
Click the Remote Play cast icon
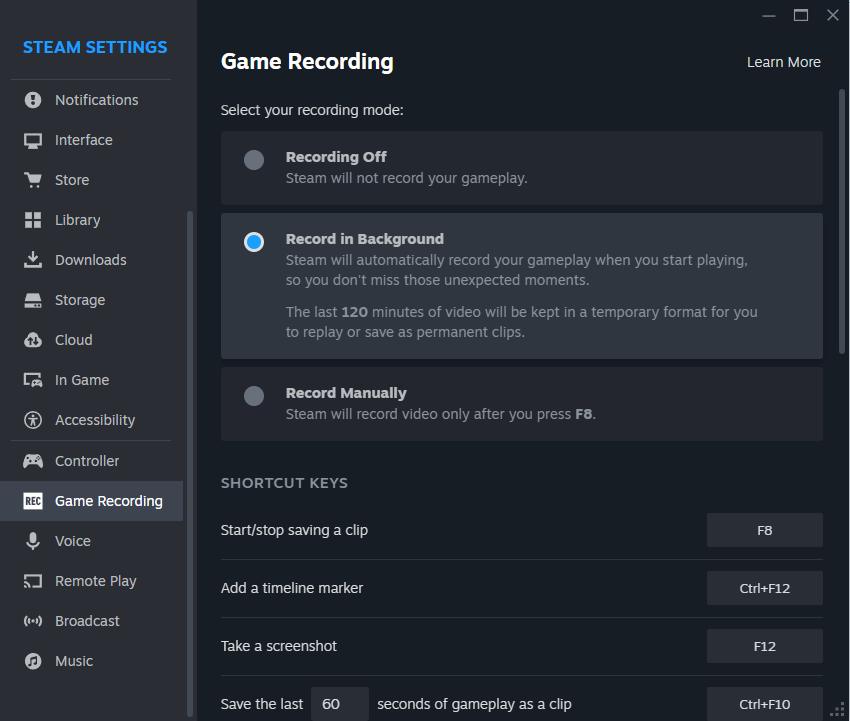tap(33, 581)
